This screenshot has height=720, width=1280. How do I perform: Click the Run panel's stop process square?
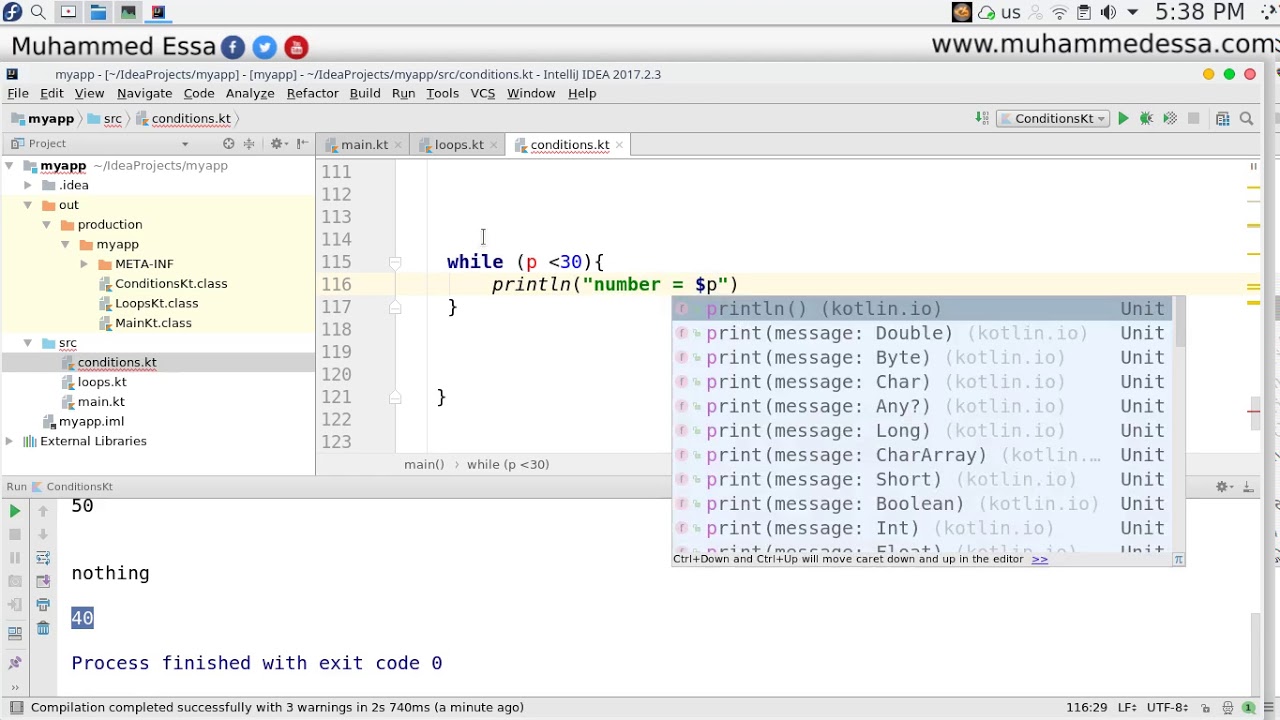[x=15, y=534]
